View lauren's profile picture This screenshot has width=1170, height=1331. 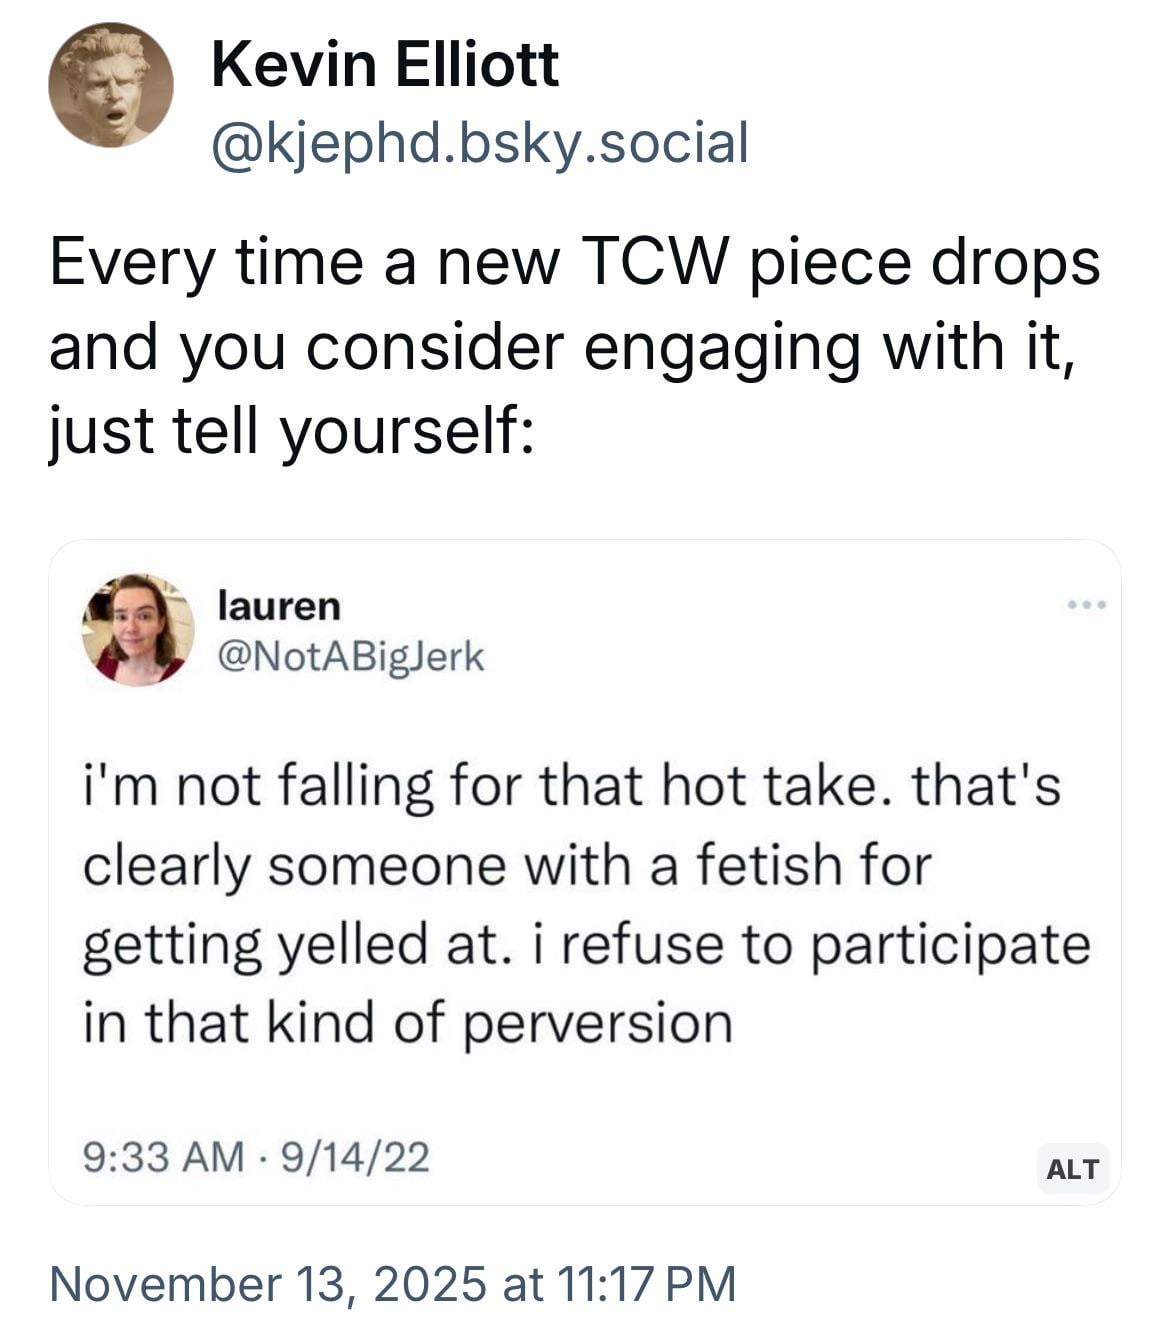pyautogui.click(x=138, y=630)
